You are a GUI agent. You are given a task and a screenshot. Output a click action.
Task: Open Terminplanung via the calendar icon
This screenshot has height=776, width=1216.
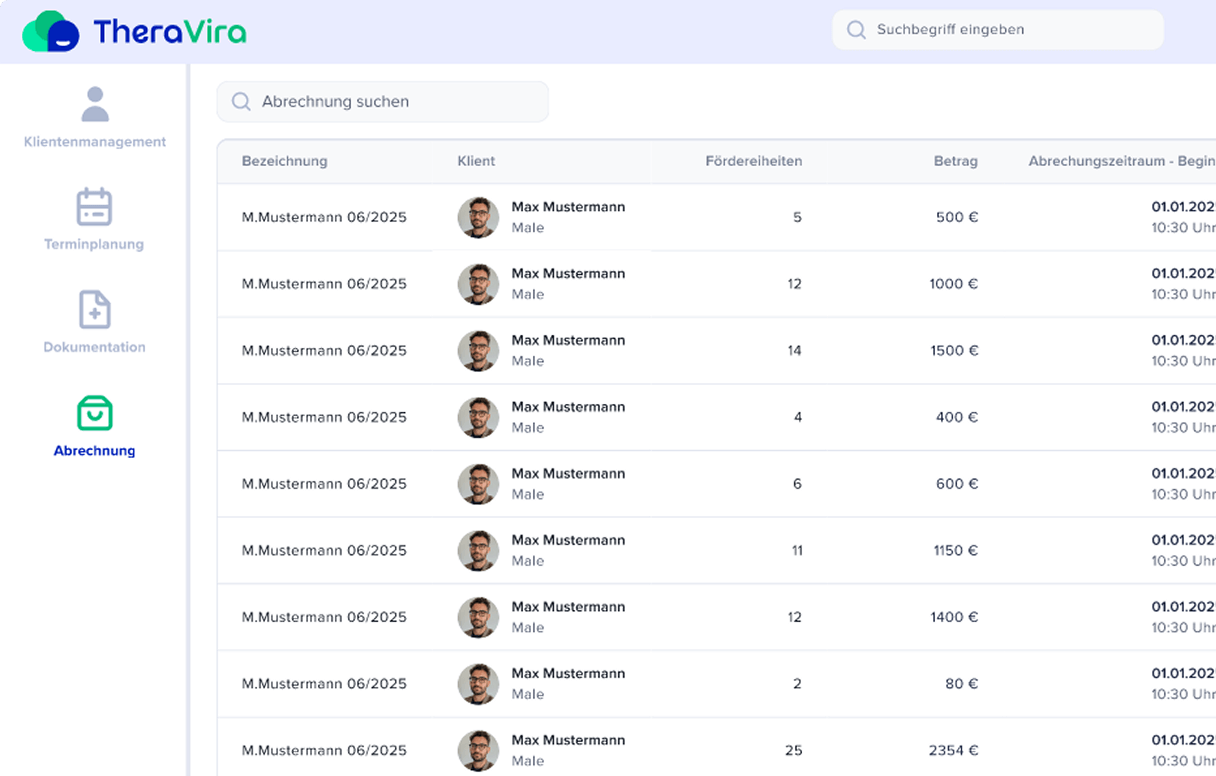pos(95,207)
